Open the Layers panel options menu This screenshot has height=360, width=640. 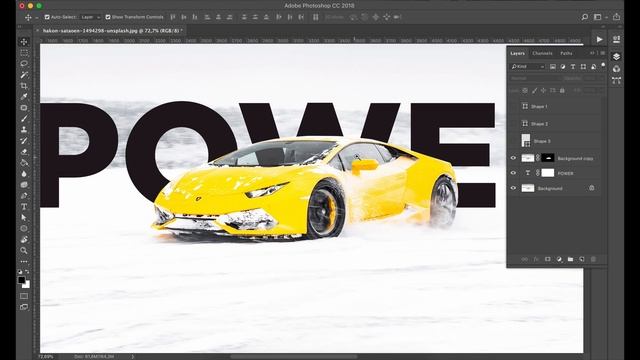(x=602, y=53)
